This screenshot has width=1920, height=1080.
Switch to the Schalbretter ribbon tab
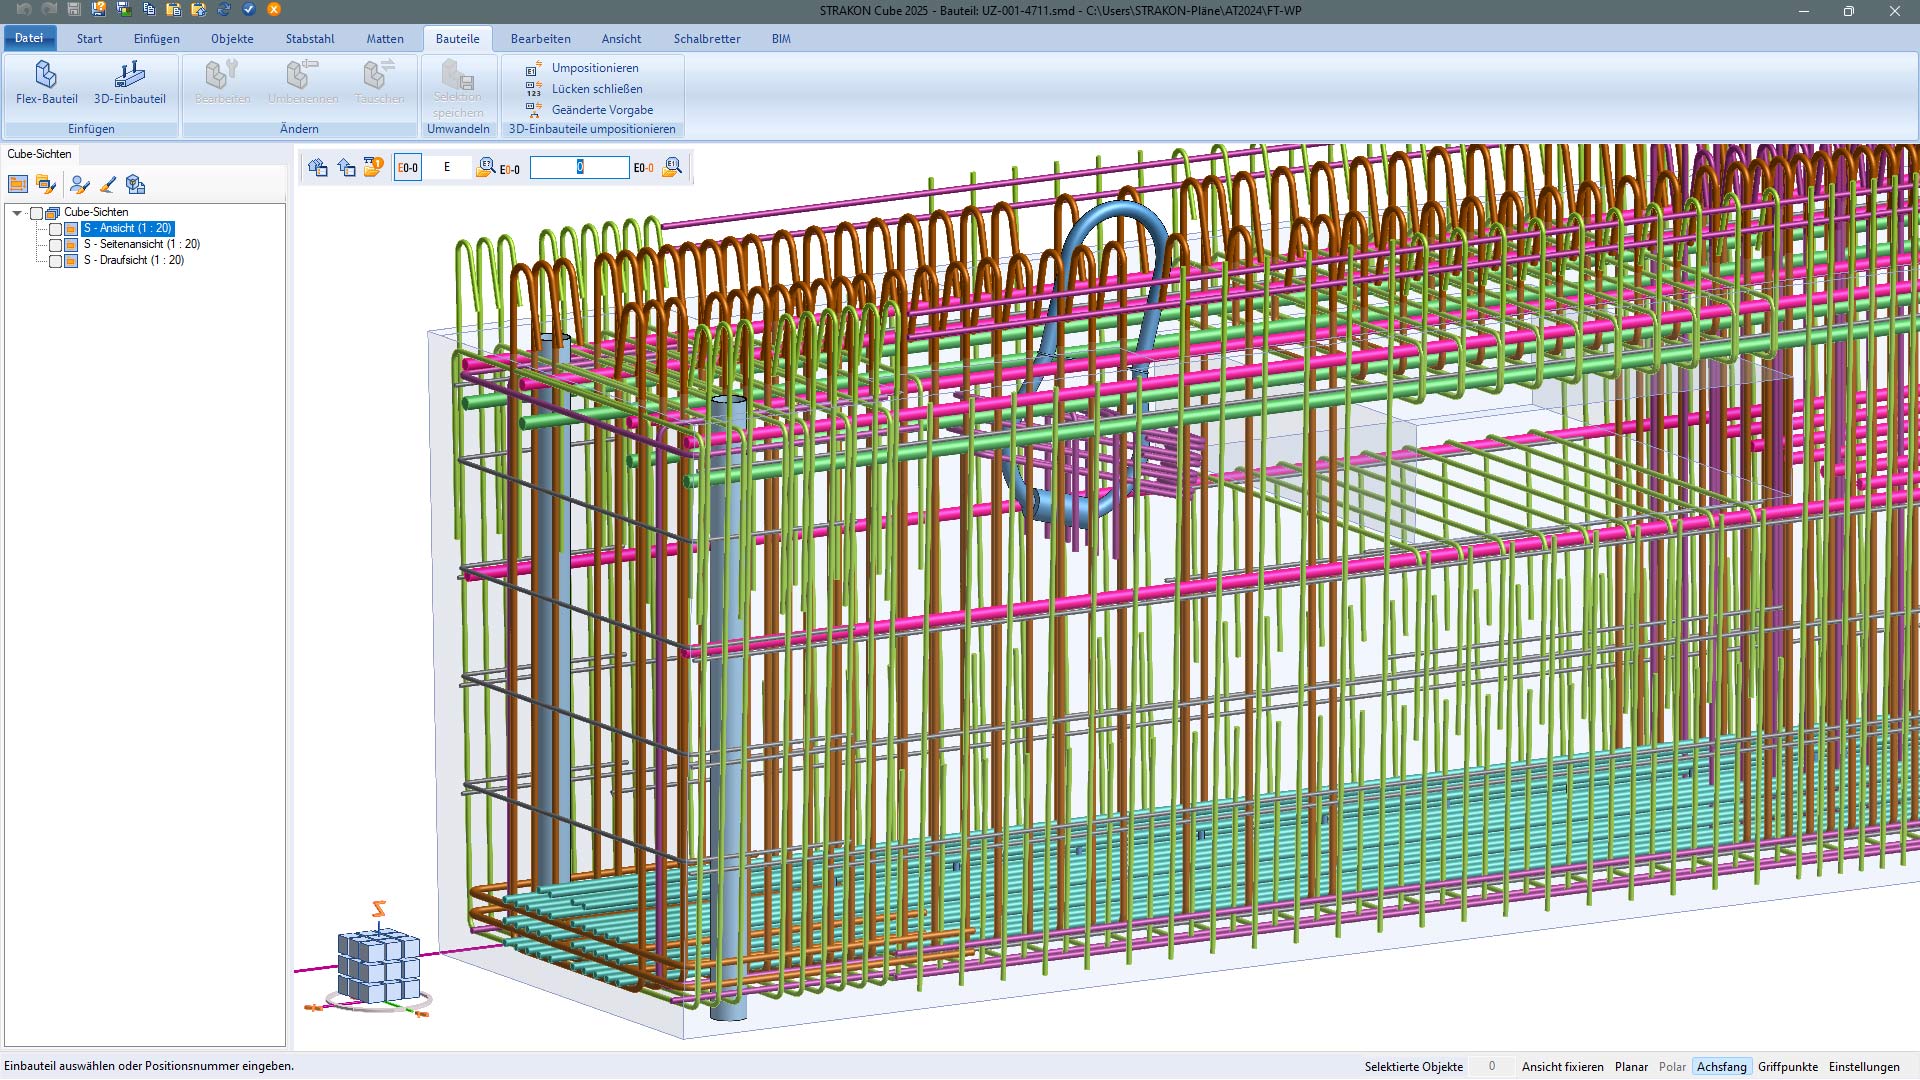click(707, 39)
